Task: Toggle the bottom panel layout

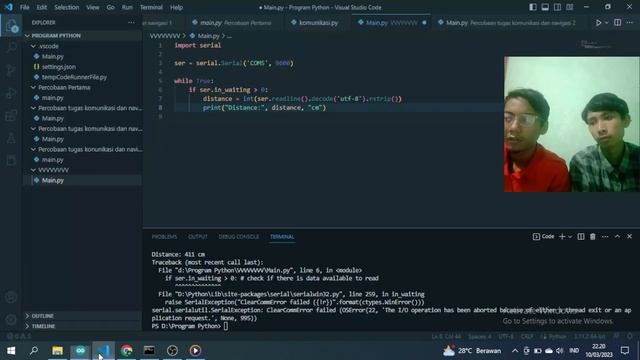Action: coord(545,7)
